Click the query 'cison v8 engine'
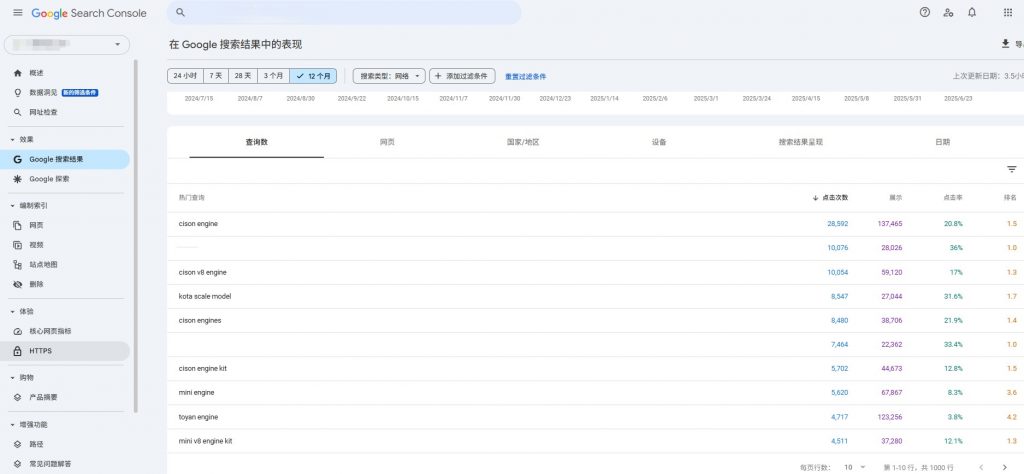This screenshot has height=474, width=1024. pos(202,272)
